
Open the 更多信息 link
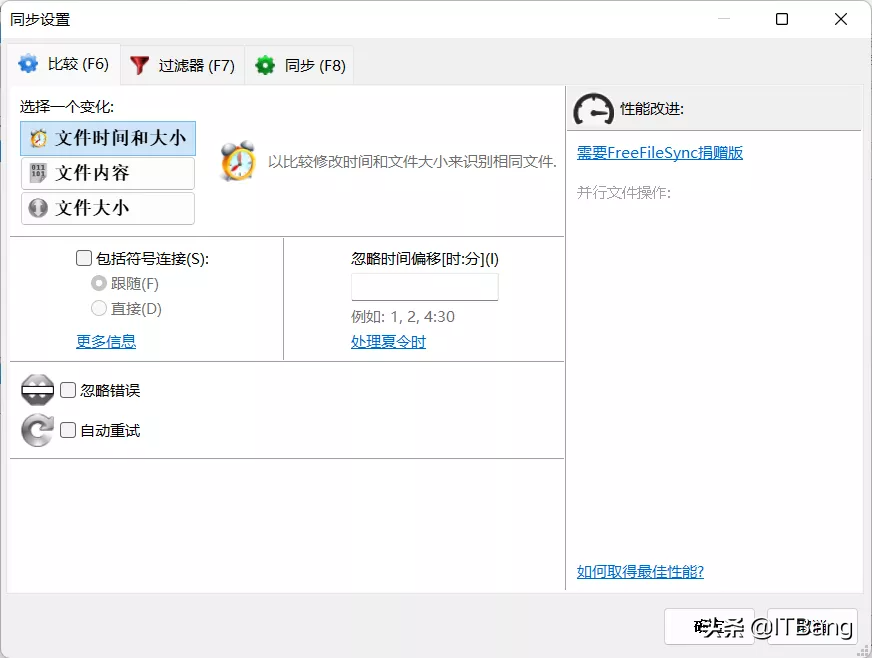pyautogui.click(x=106, y=342)
